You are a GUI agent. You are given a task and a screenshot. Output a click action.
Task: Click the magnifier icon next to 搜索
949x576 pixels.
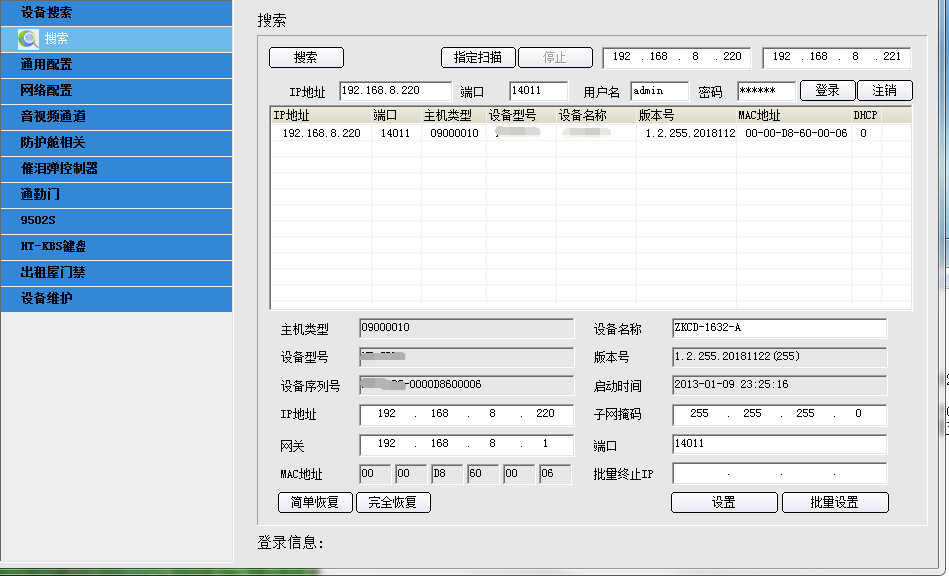28,39
